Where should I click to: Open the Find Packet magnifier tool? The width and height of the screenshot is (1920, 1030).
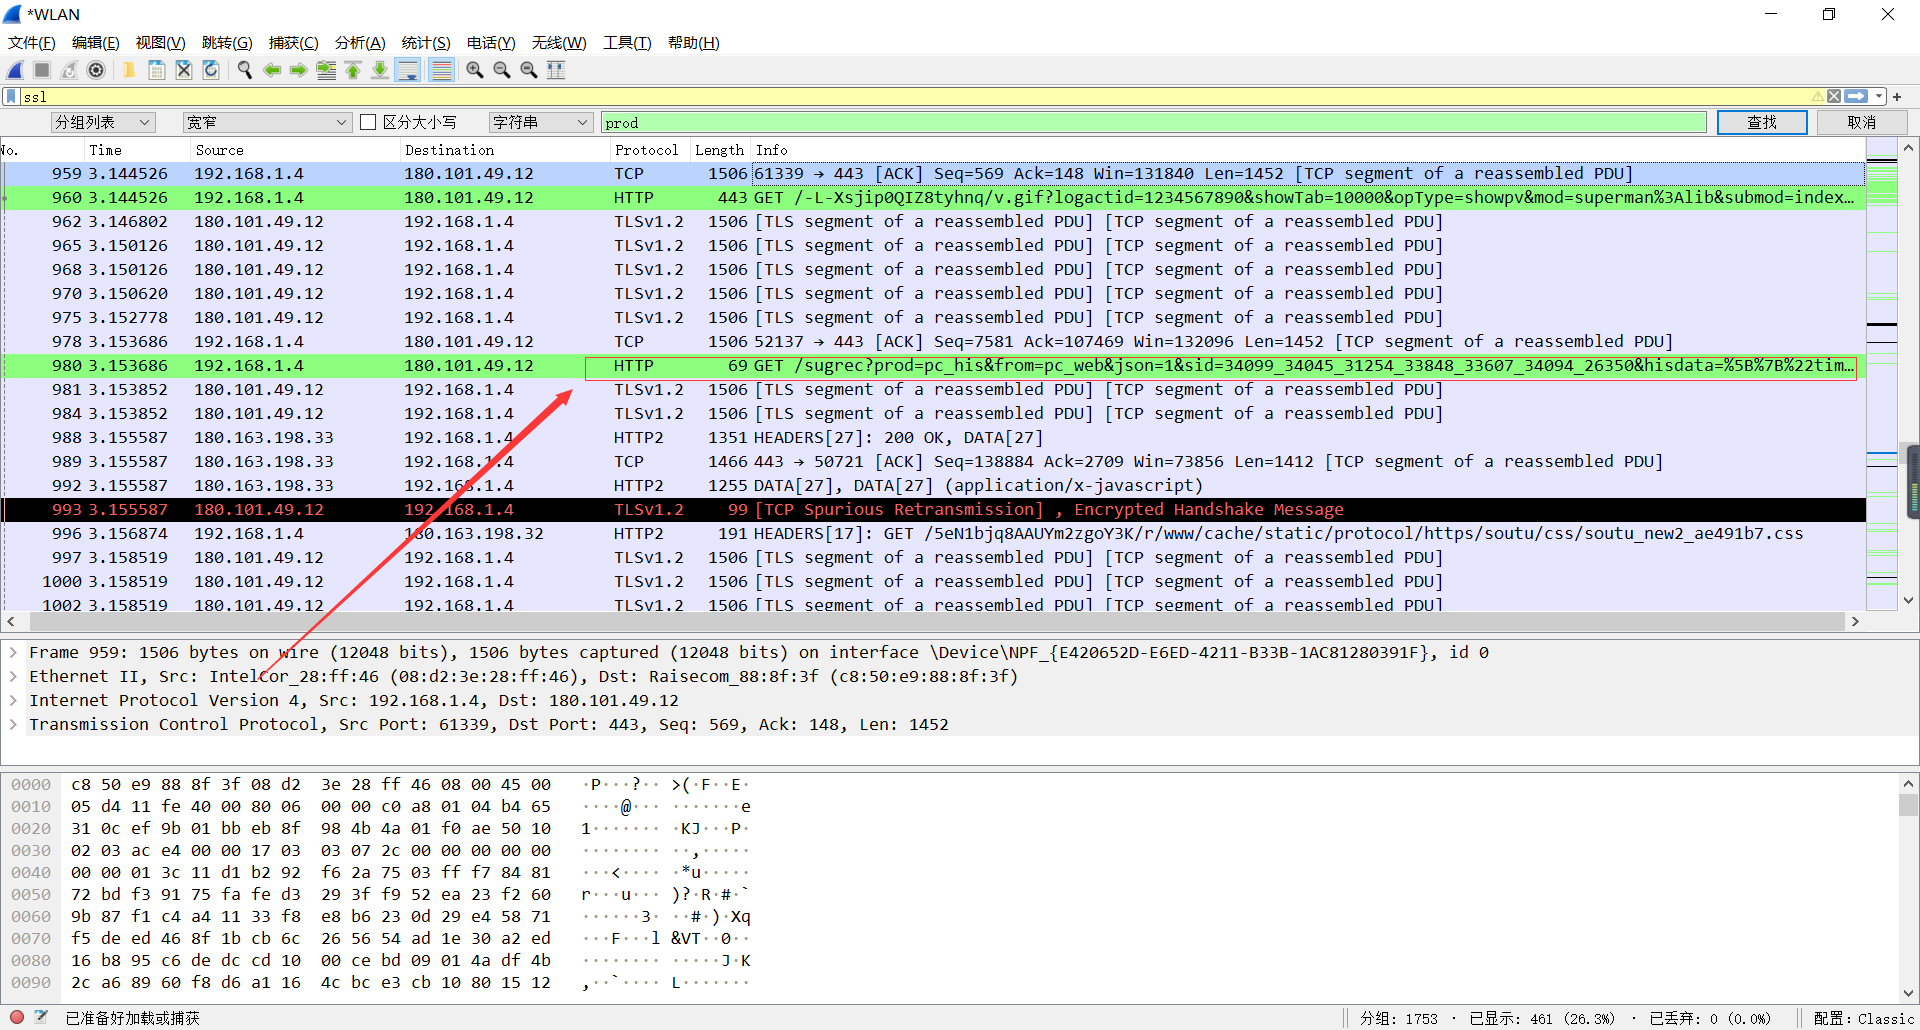[244, 70]
